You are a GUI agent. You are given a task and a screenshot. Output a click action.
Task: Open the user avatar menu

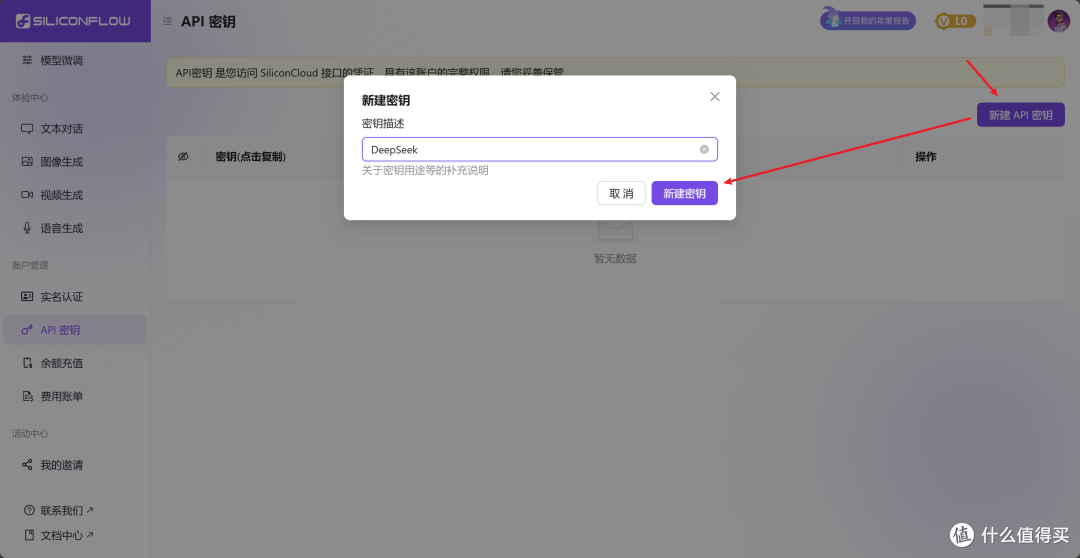coord(1058,21)
